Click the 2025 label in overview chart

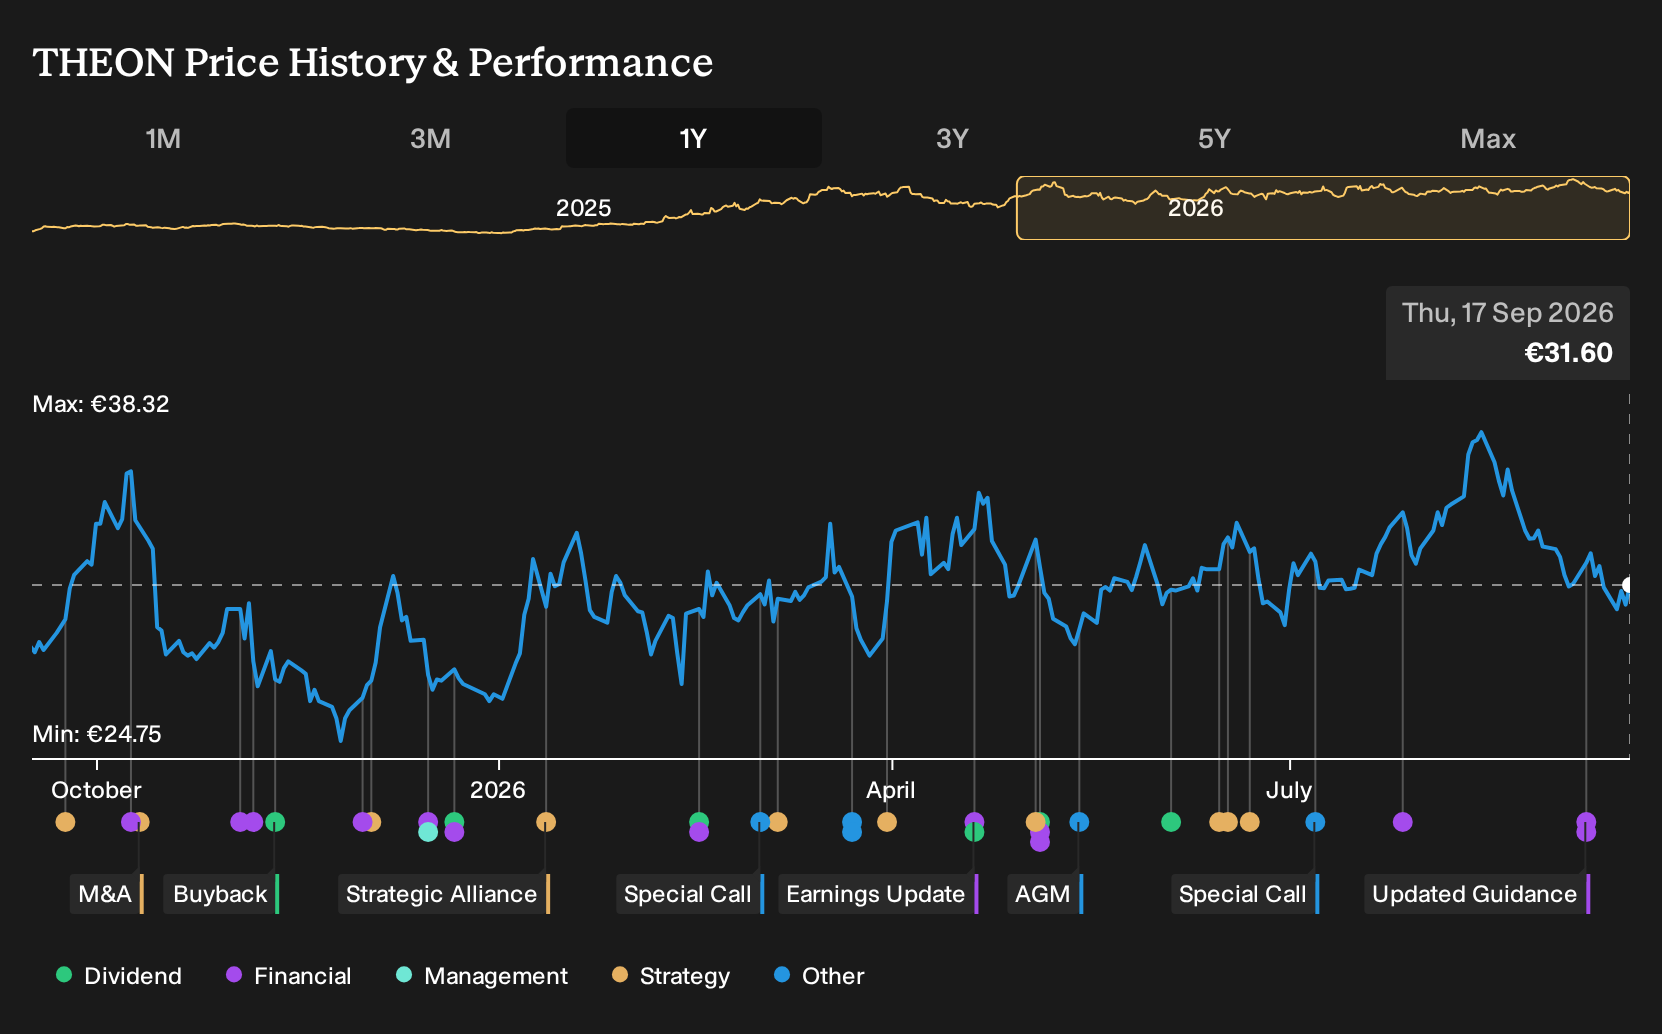pos(584,208)
